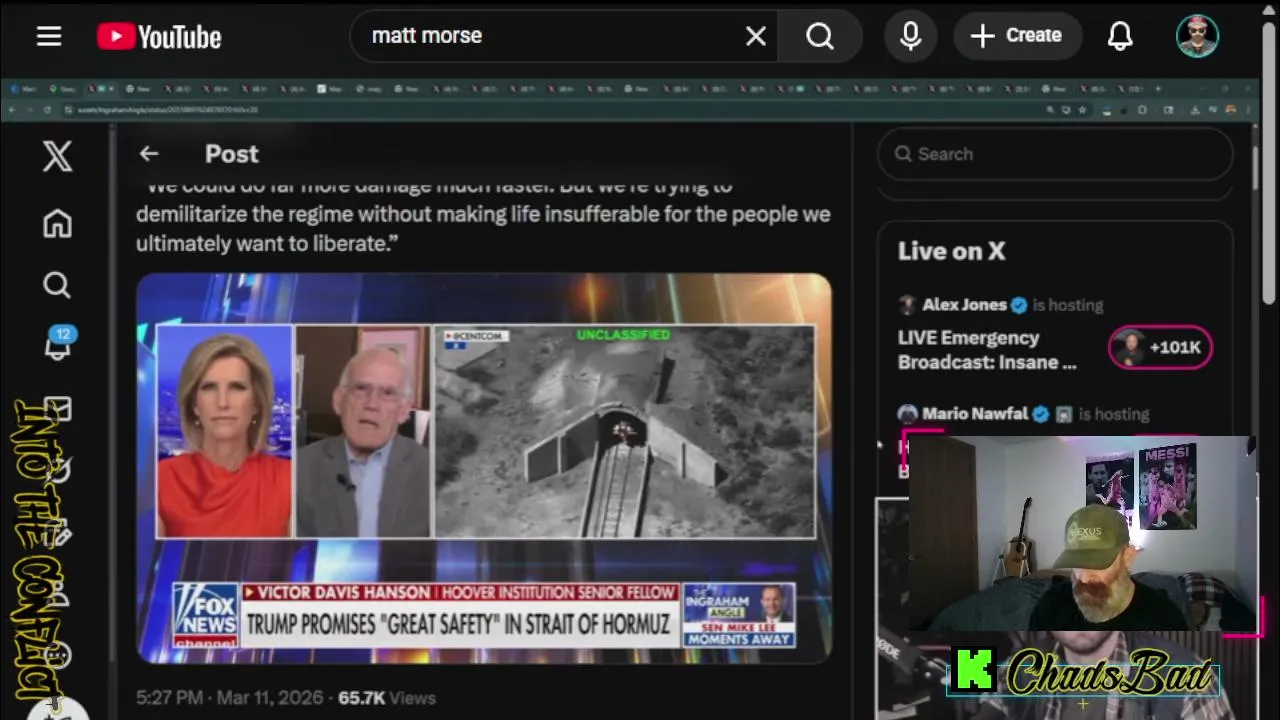Click the magnifier search button
The height and width of the screenshot is (720, 1280).
pyautogui.click(x=820, y=36)
